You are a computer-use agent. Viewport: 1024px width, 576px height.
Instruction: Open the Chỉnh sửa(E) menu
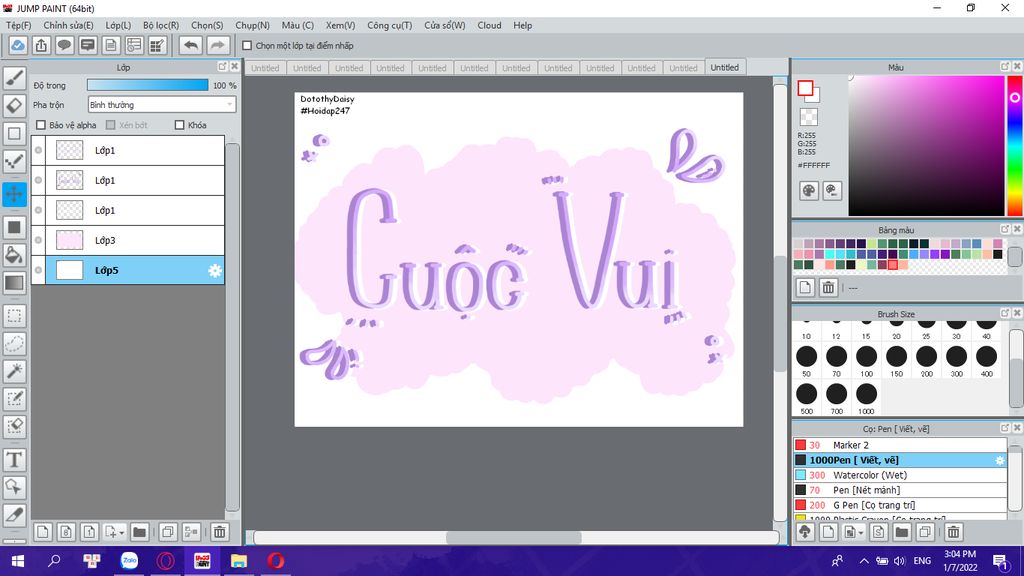point(68,25)
